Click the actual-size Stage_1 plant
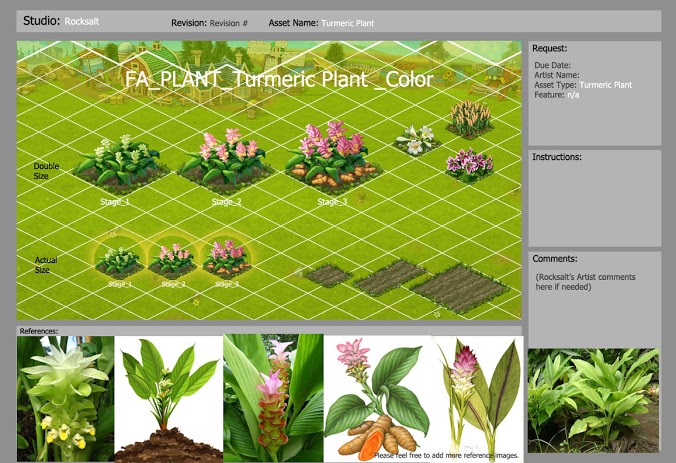 tap(119, 262)
